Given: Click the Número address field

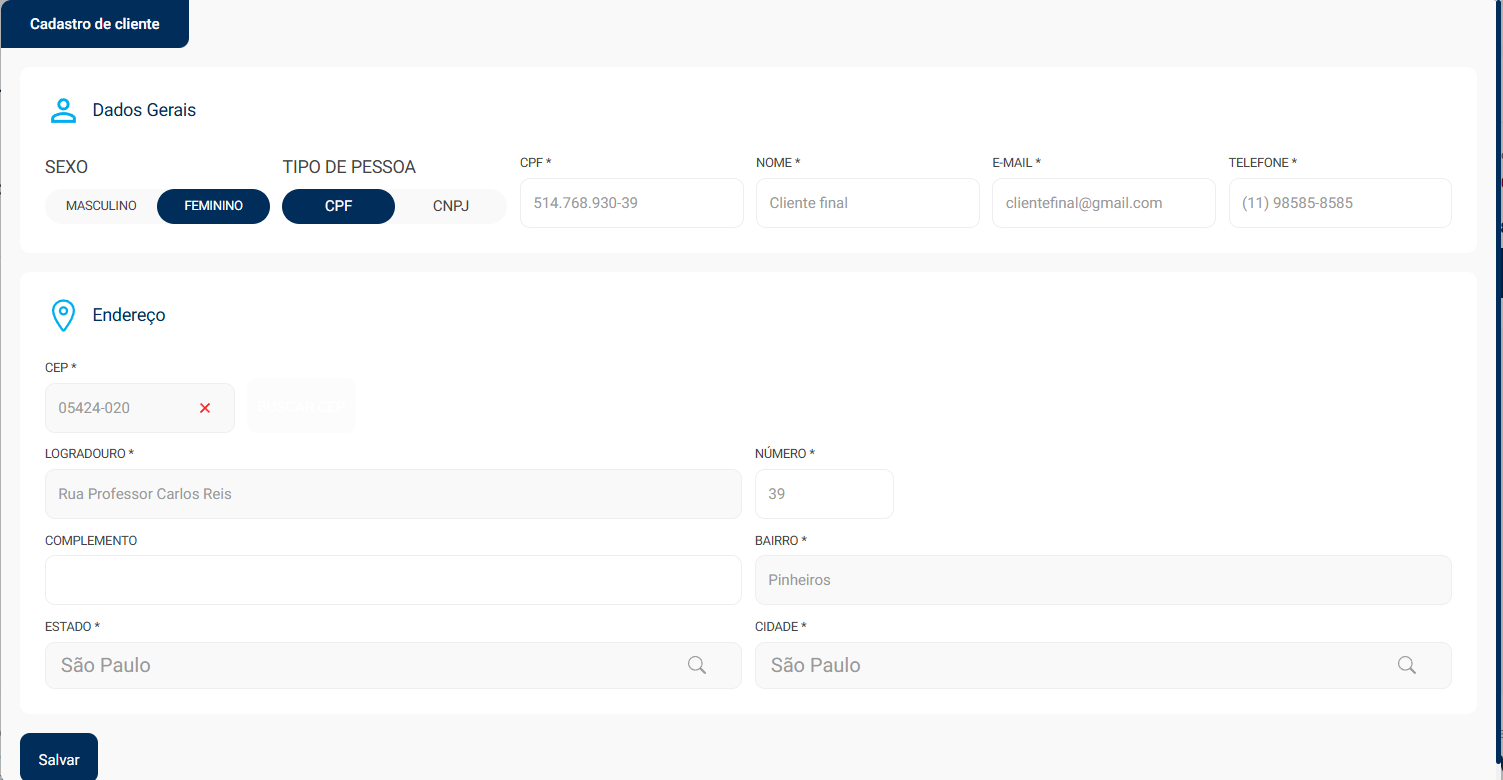Looking at the screenshot, I should tap(824, 494).
